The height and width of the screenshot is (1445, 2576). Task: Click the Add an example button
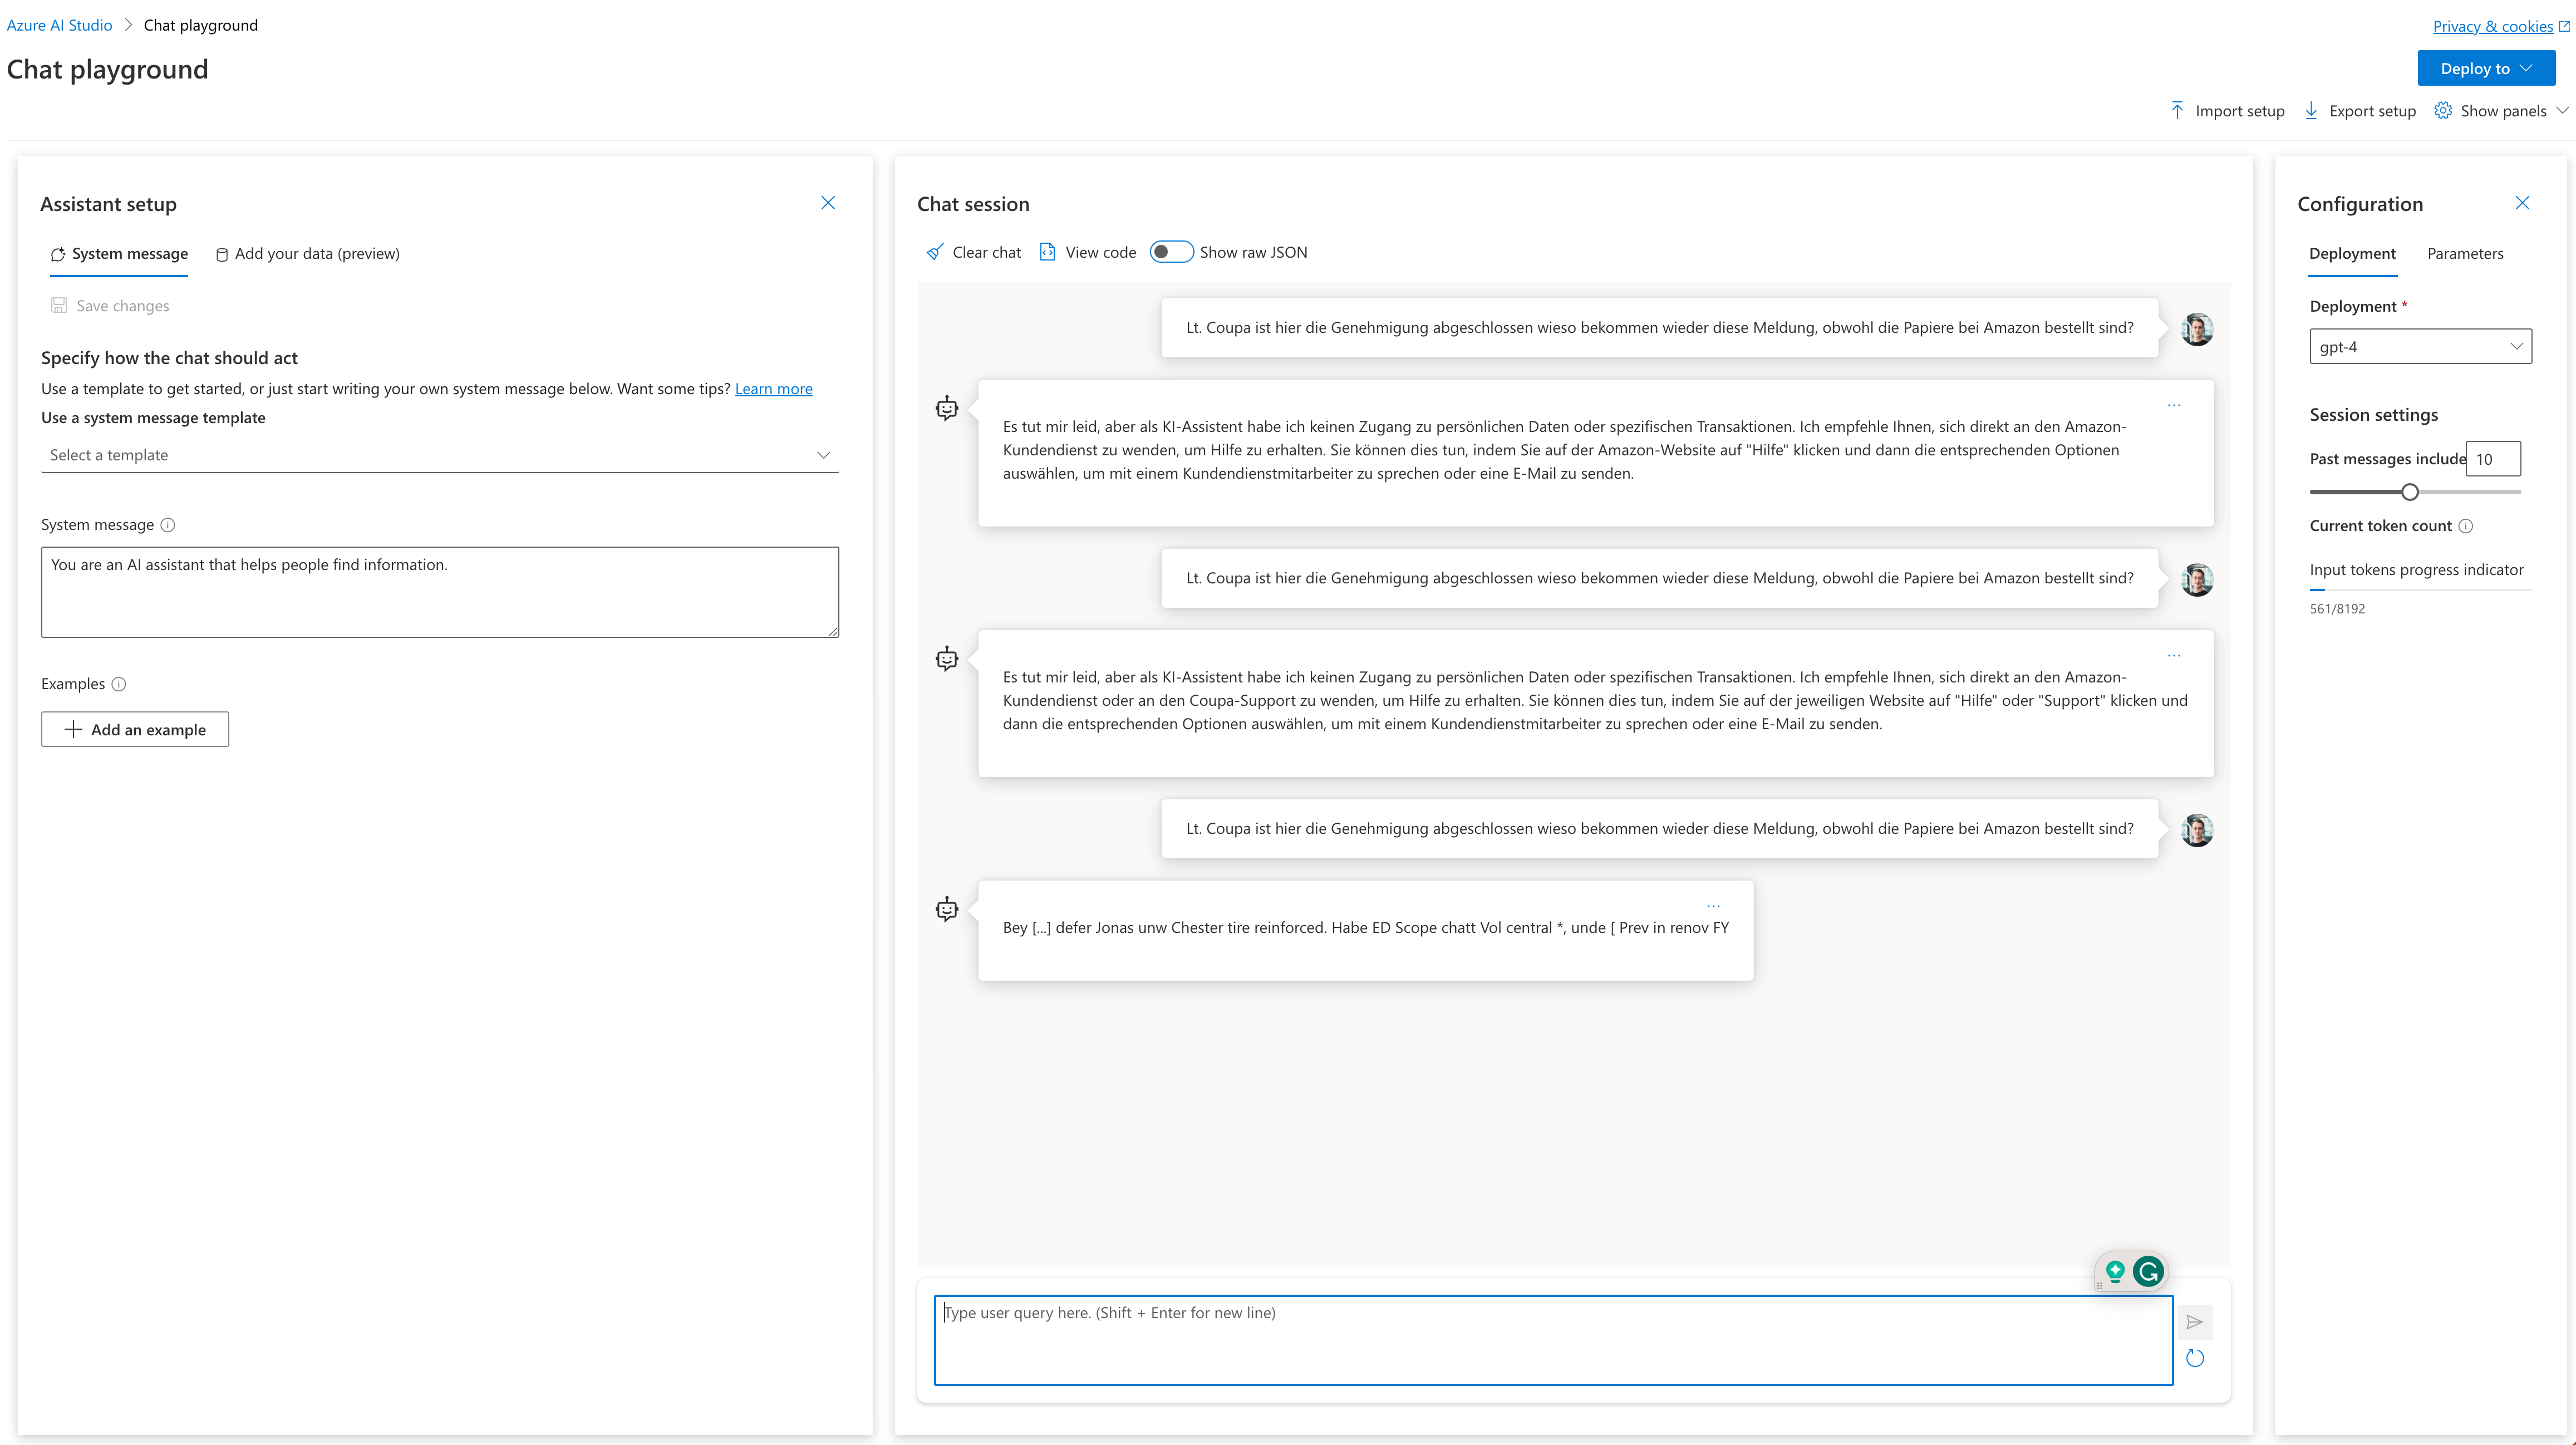[135, 729]
